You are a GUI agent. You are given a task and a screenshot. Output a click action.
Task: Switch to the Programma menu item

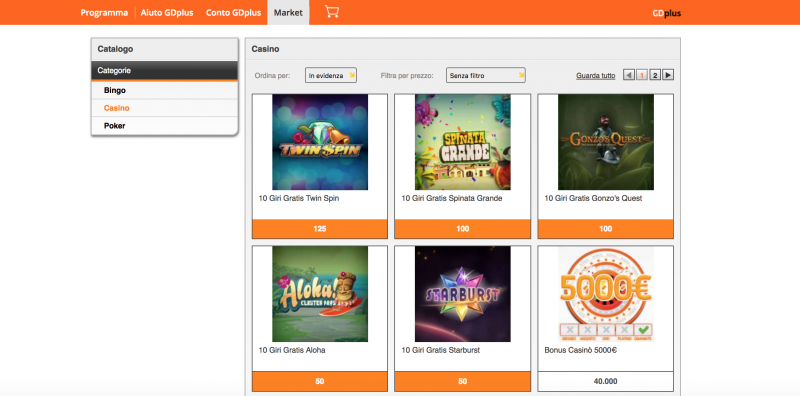point(104,13)
